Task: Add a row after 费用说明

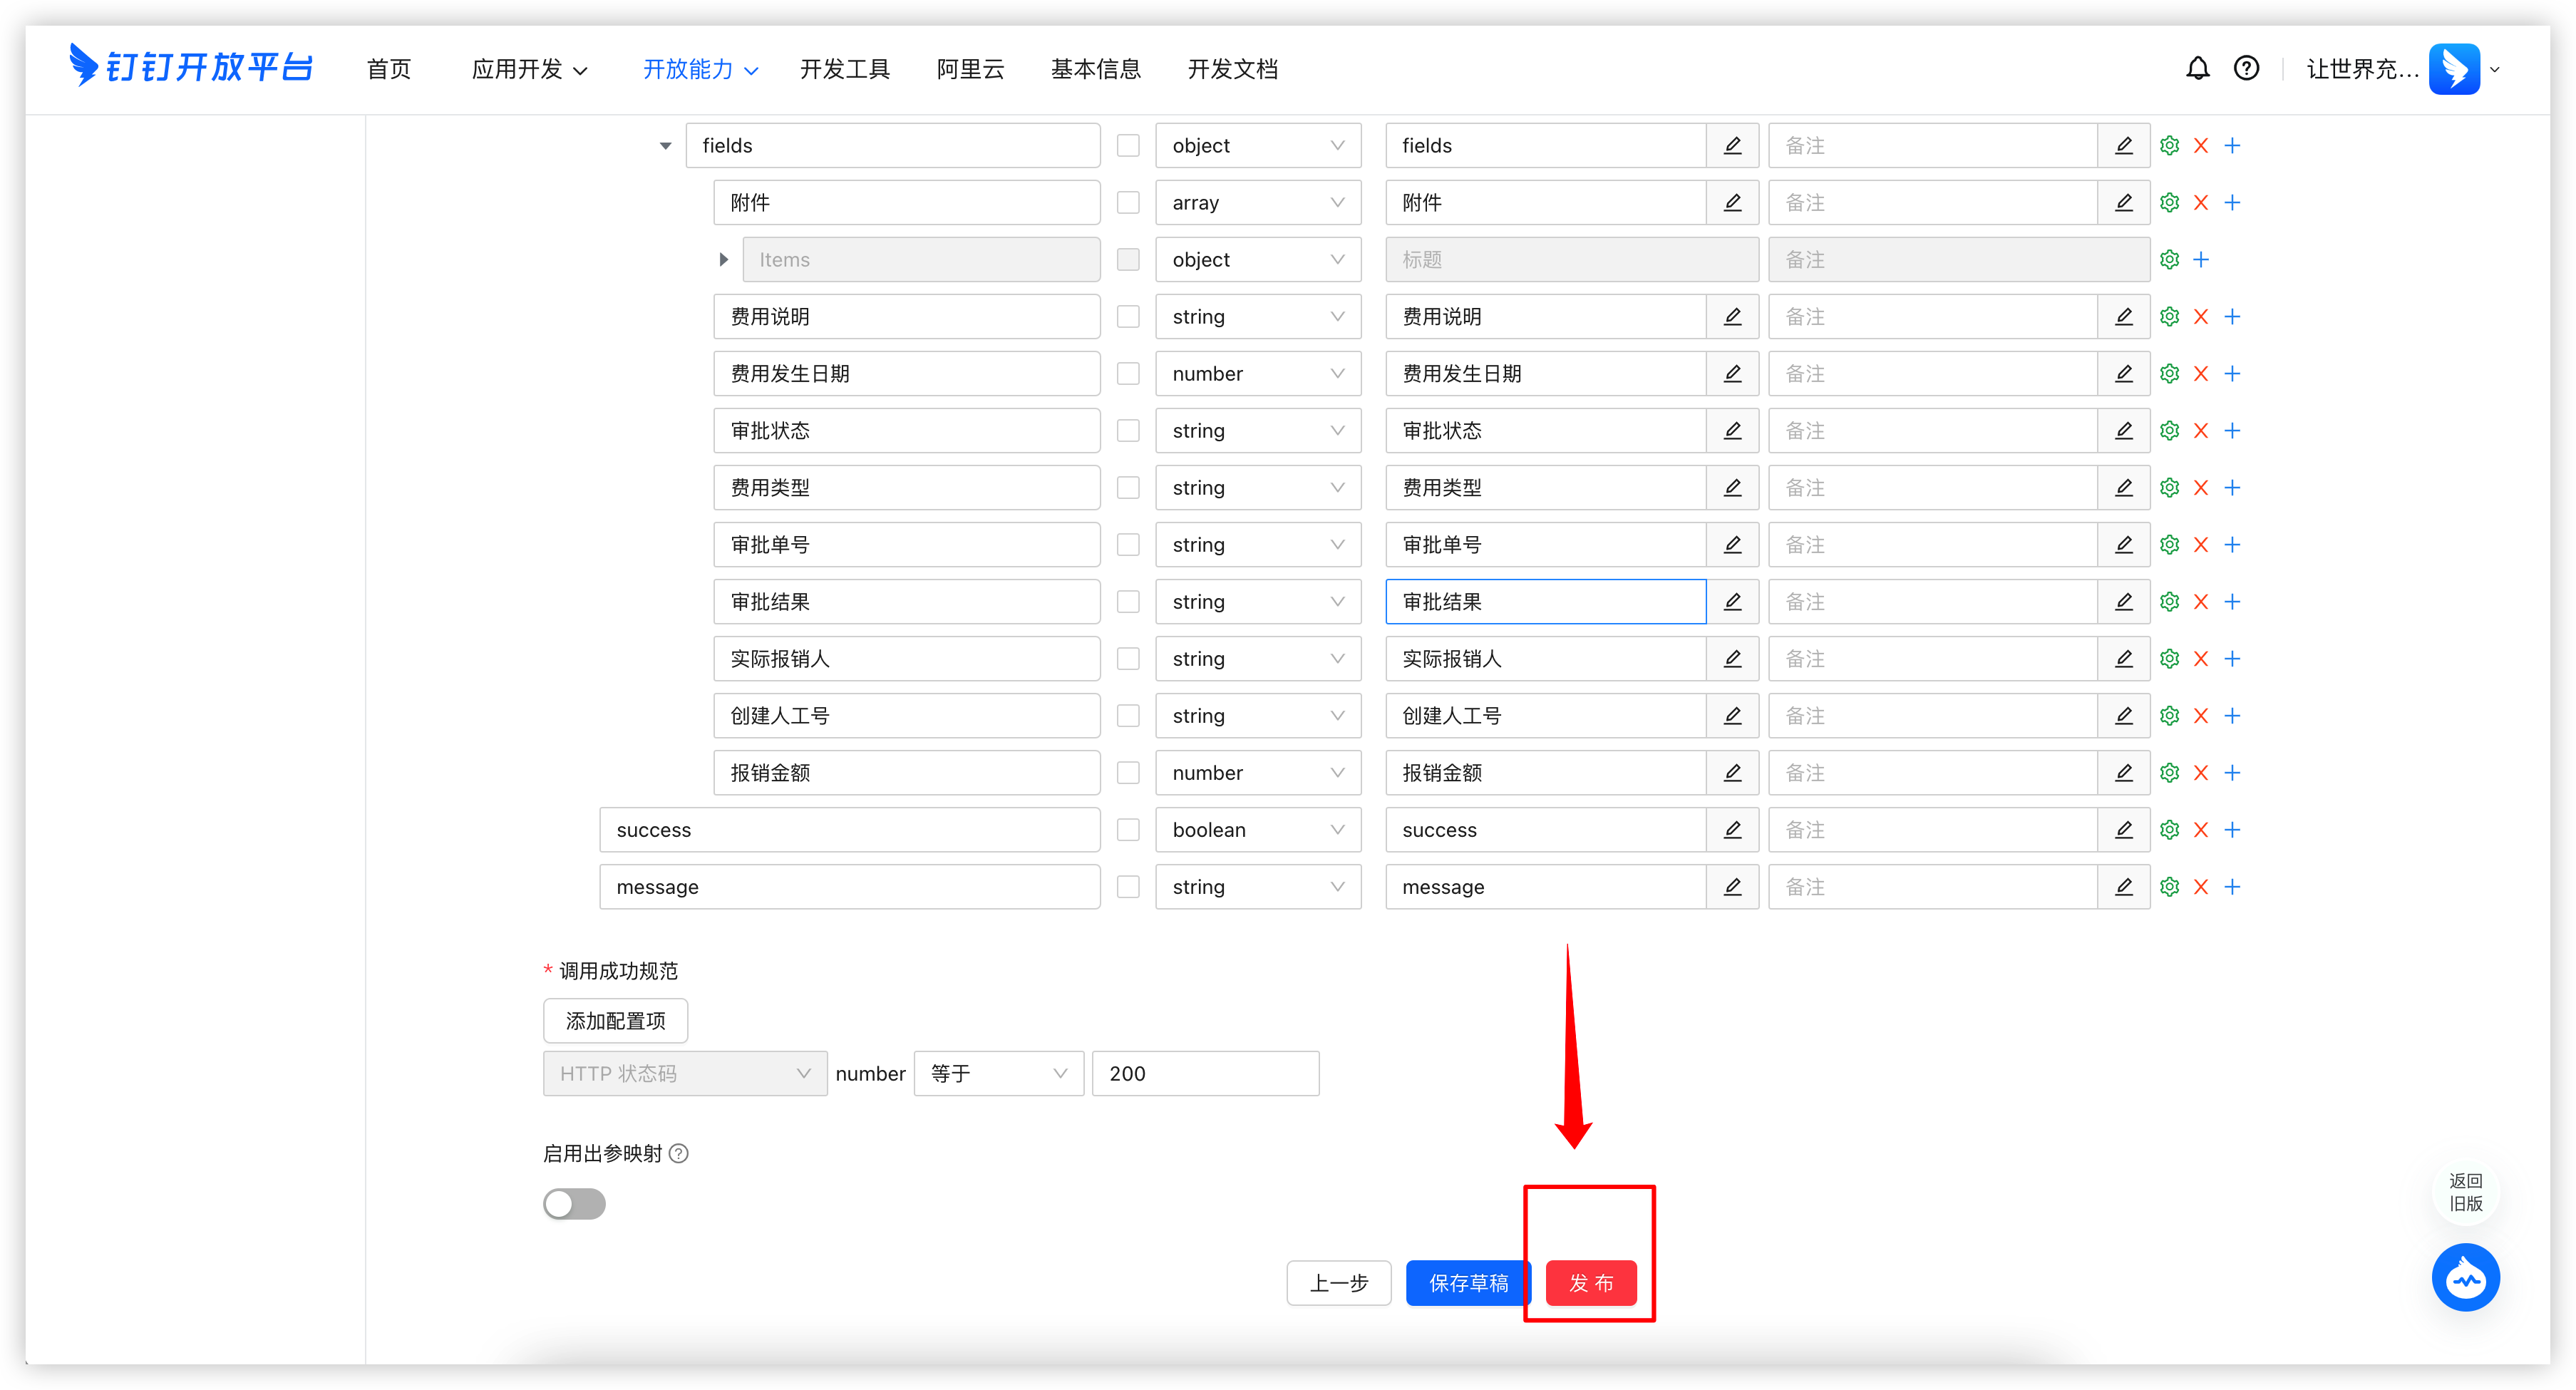Action: click(2232, 317)
